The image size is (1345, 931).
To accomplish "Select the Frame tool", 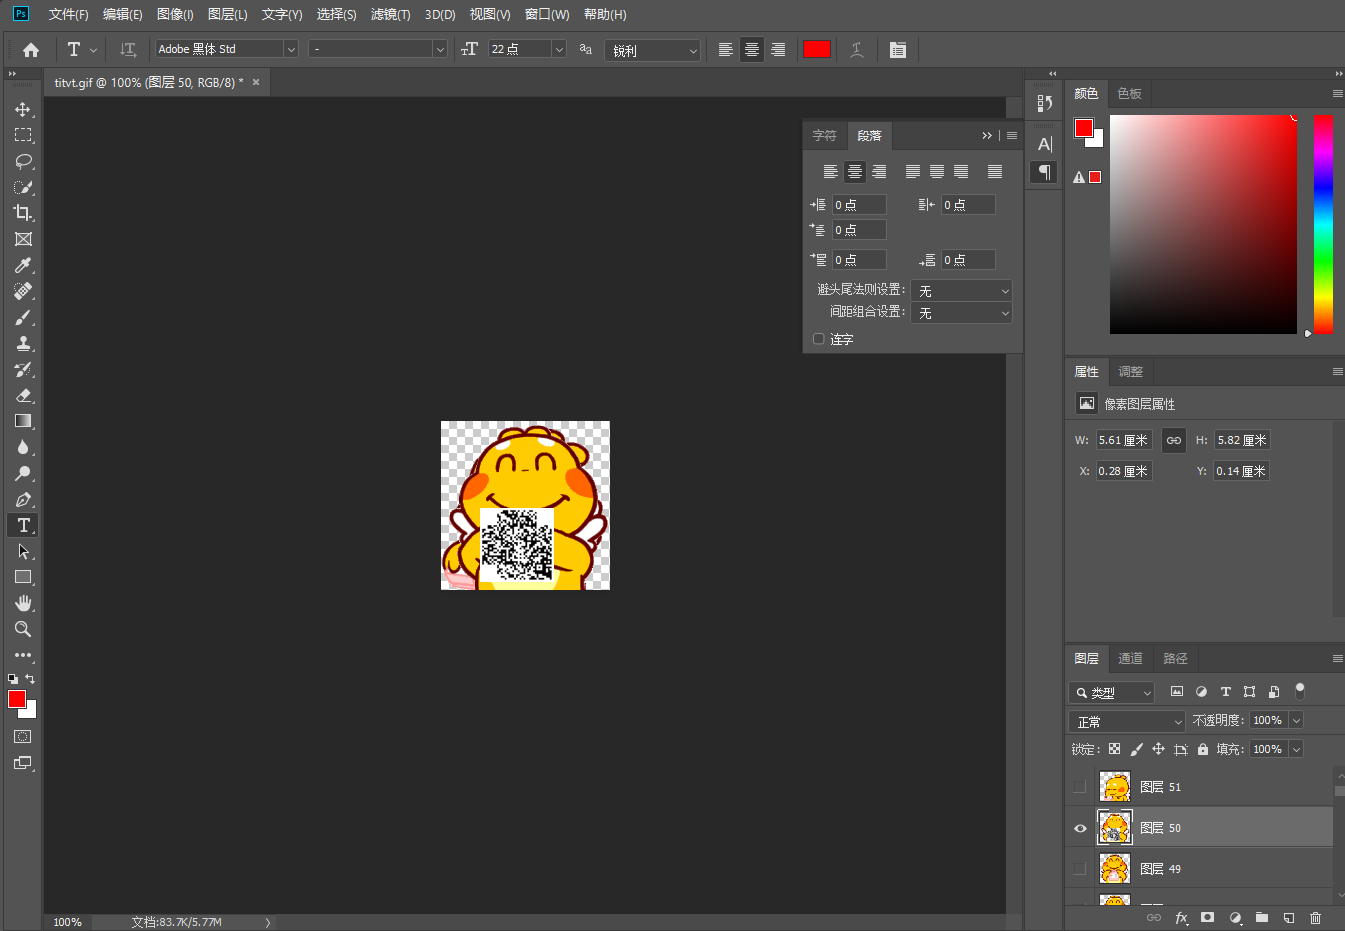I will [x=23, y=239].
